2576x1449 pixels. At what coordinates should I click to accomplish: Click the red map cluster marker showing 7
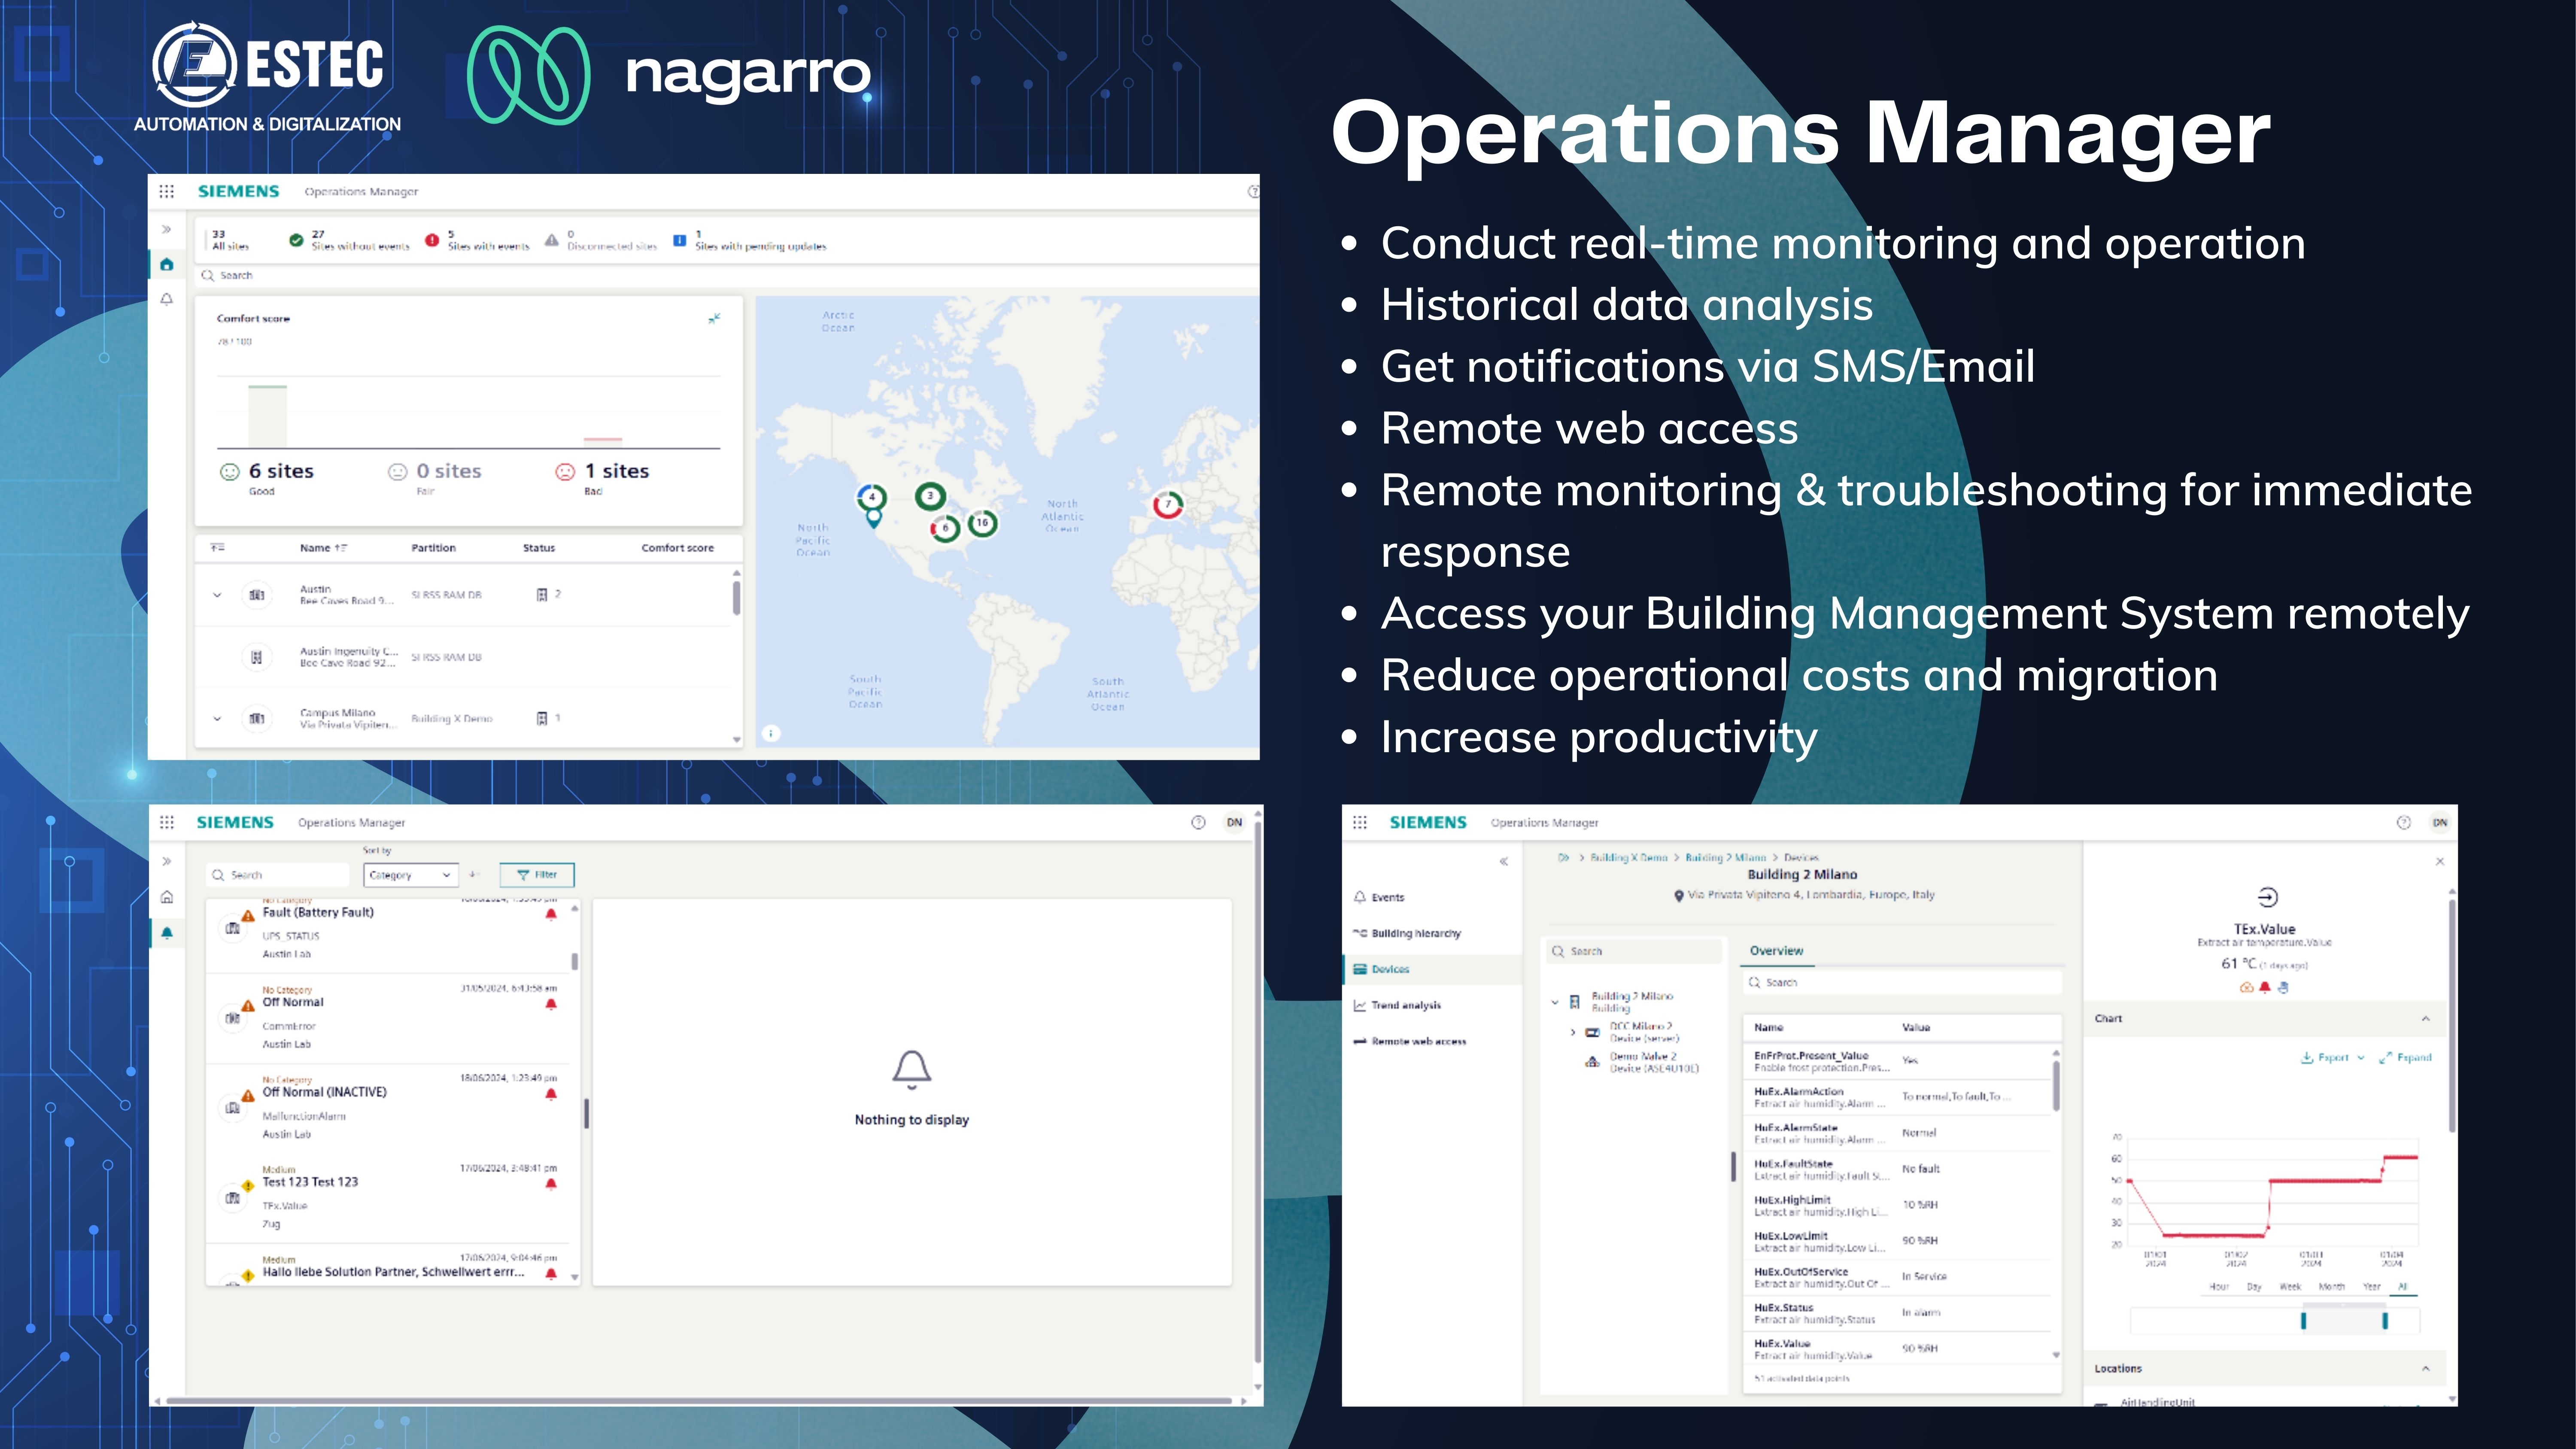coord(1167,505)
